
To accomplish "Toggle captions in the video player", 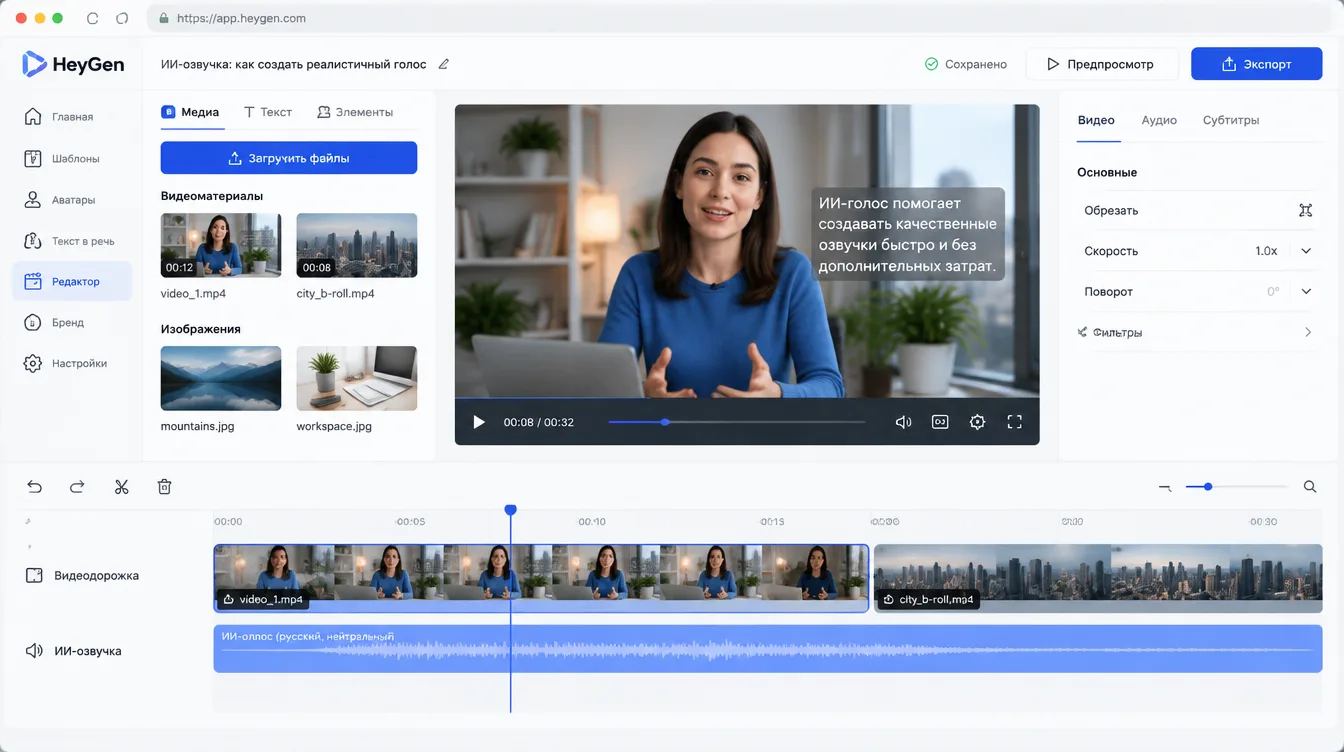I will tap(940, 422).
